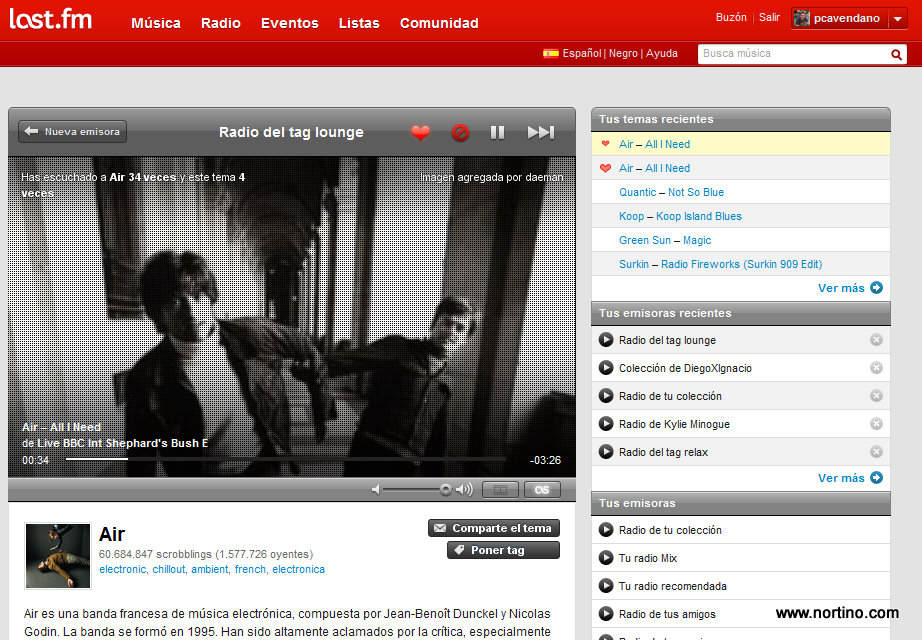Play the Radio de Kylie Minogue station
This screenshot has width=922, height=640.
[606, 424]
